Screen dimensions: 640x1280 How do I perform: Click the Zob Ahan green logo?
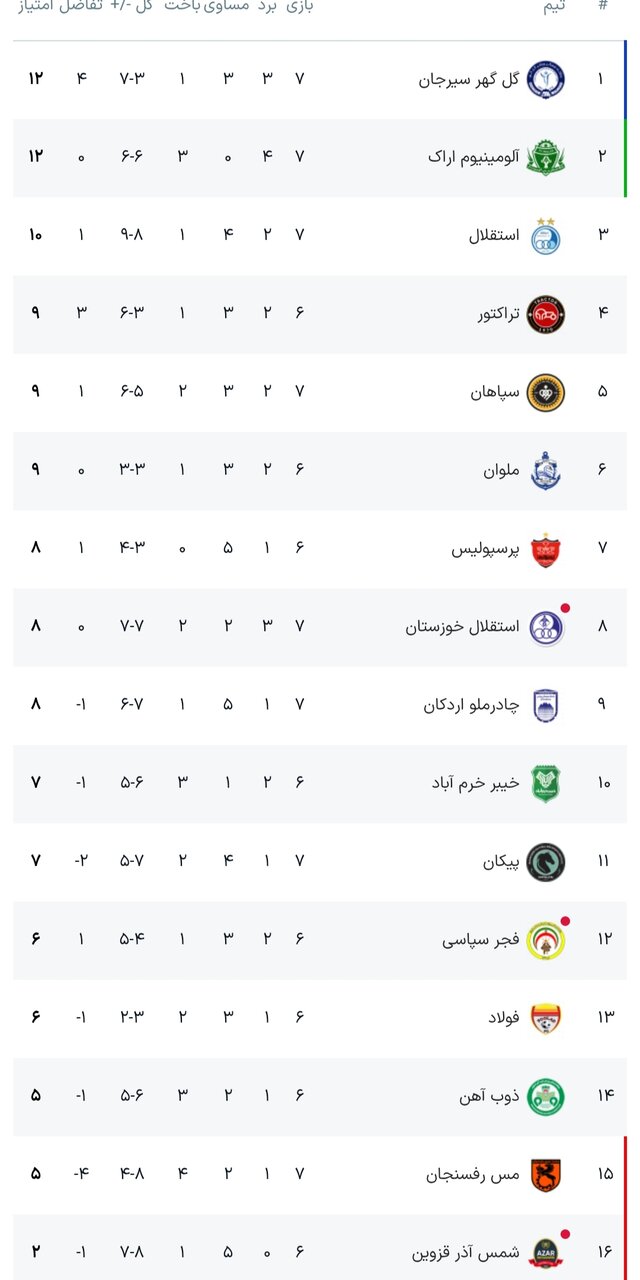(545, 1096)
